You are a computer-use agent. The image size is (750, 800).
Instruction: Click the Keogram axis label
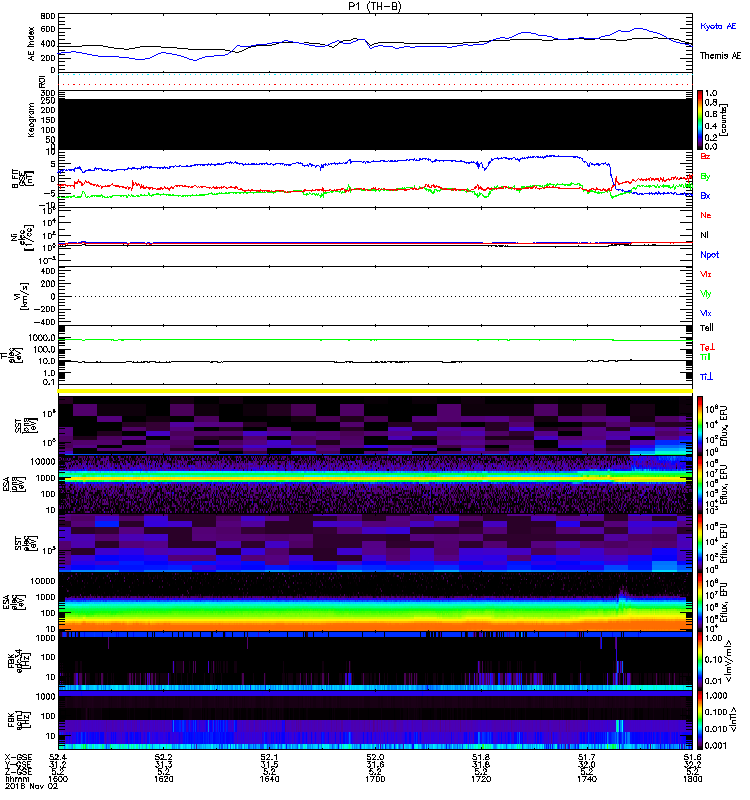tap(32, 120)
